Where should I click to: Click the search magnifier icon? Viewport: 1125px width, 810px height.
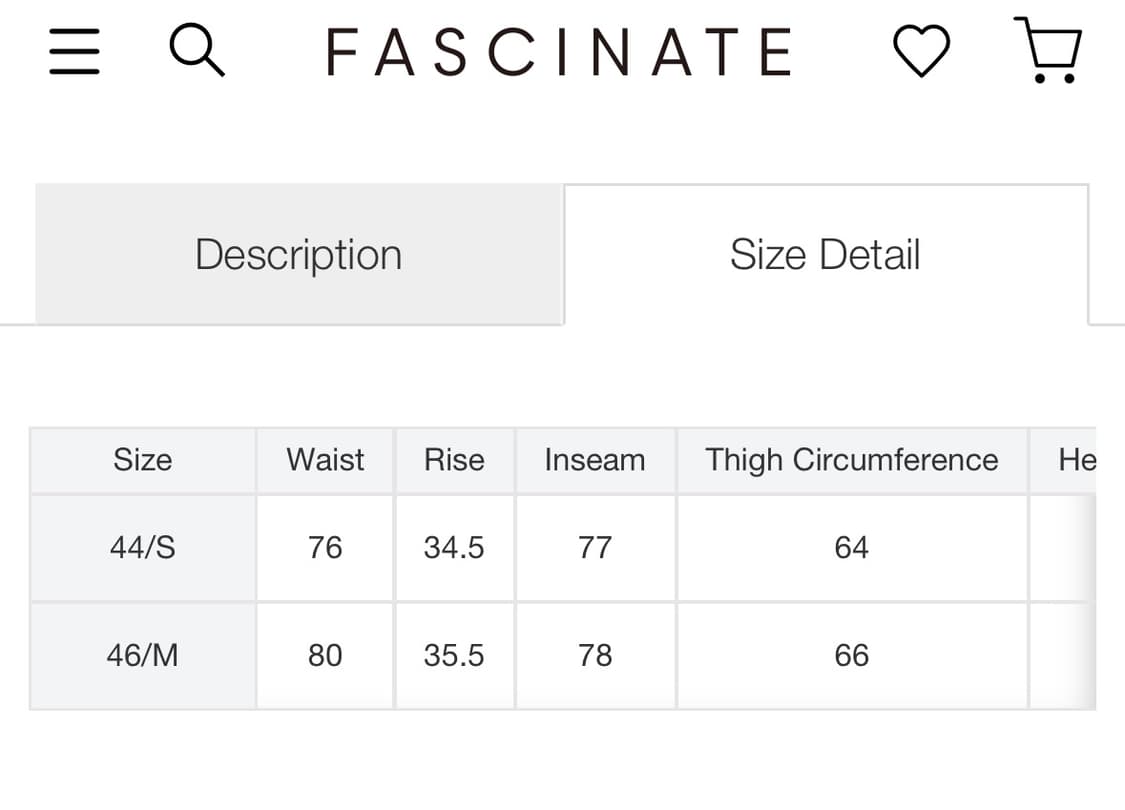click(197, 50)
